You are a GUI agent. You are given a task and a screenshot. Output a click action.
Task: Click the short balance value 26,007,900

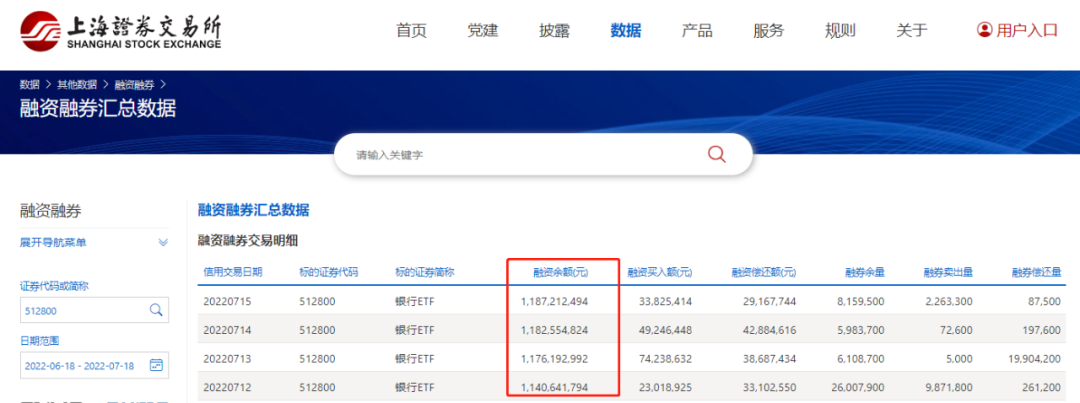860,387
